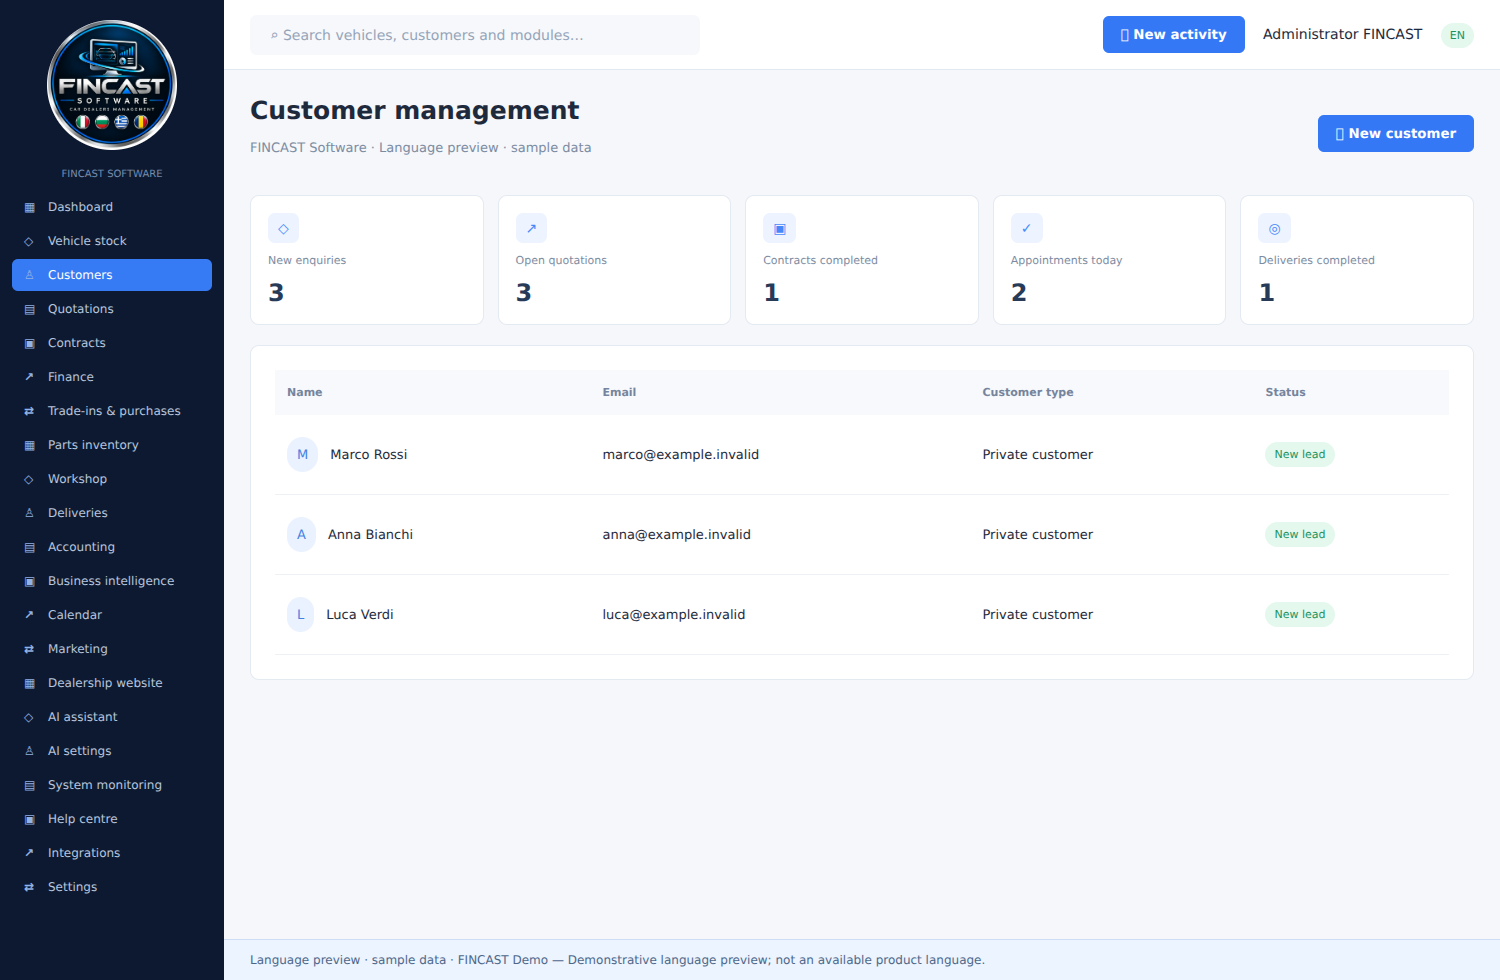
Task: Click Anna Bianchi's avatar initial
Action: coord(301,534)
